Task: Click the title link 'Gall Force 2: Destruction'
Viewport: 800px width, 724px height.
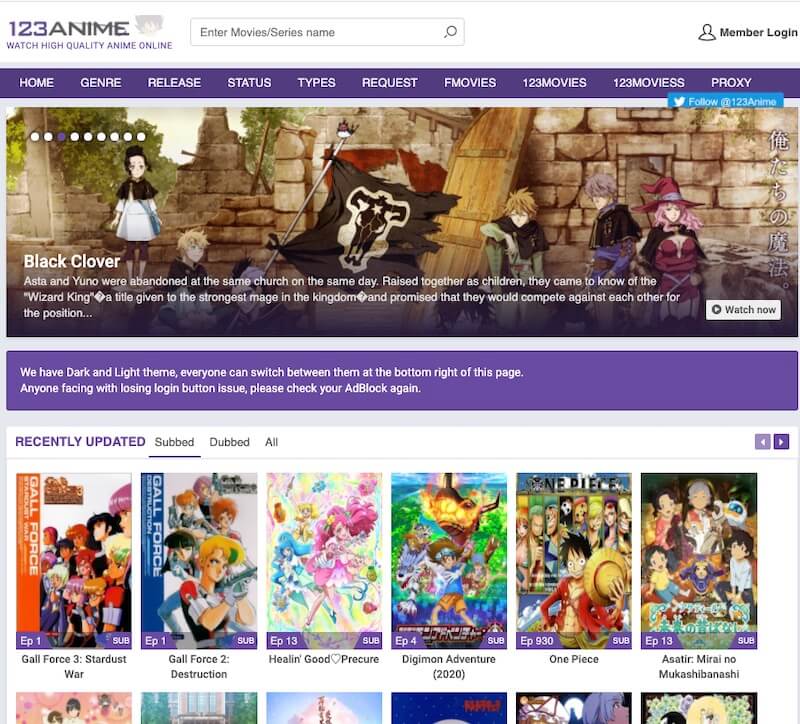Action: click(199, 666)
